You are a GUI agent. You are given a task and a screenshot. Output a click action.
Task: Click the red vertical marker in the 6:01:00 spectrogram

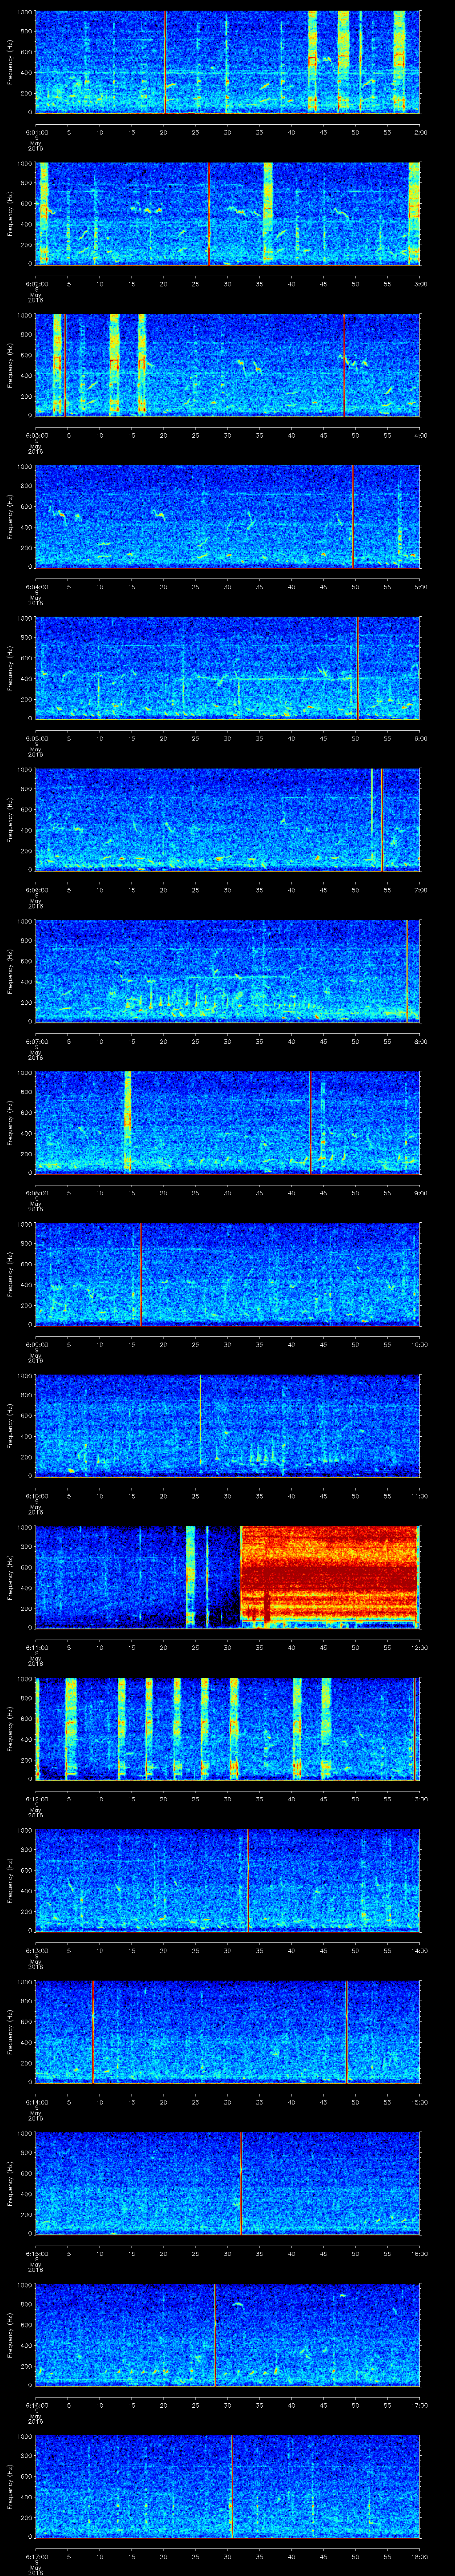165,62
